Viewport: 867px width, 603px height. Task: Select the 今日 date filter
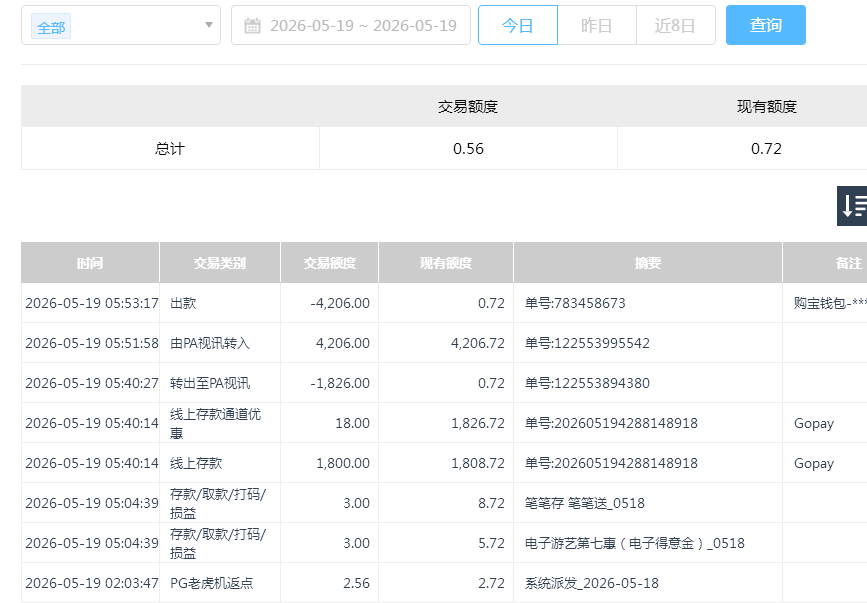point(518,25)
